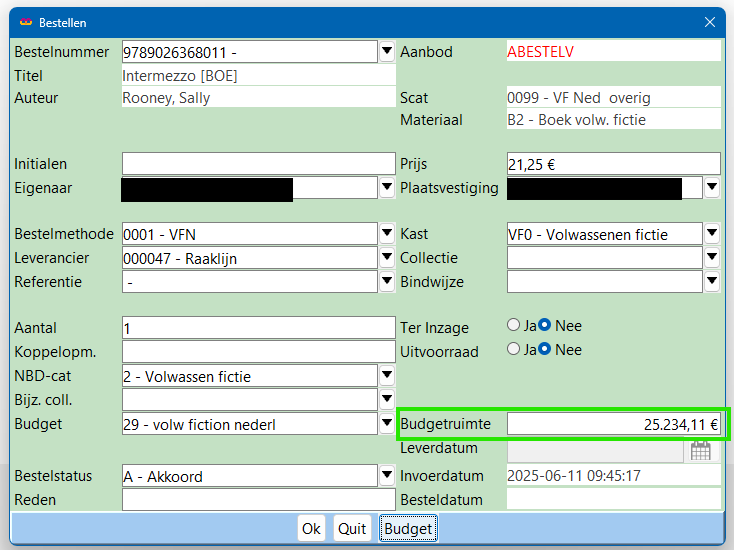
Task: Open the Leverdatum calendar picker icon
Action: (701, 450)
